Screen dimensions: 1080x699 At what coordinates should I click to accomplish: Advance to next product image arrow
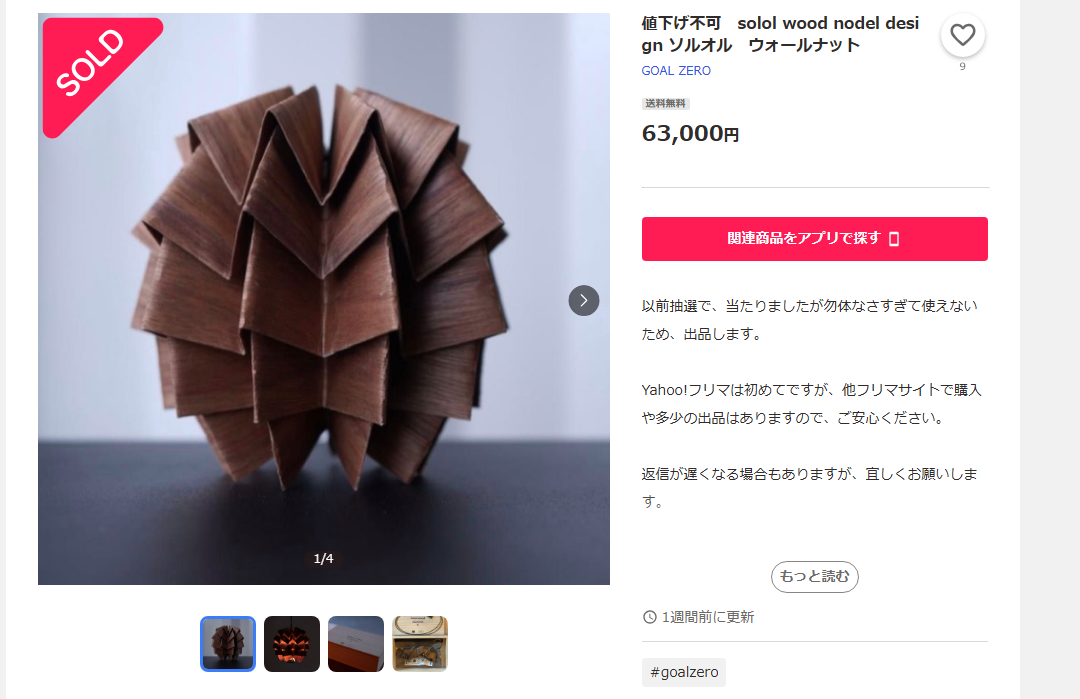[x=583, y=300]
